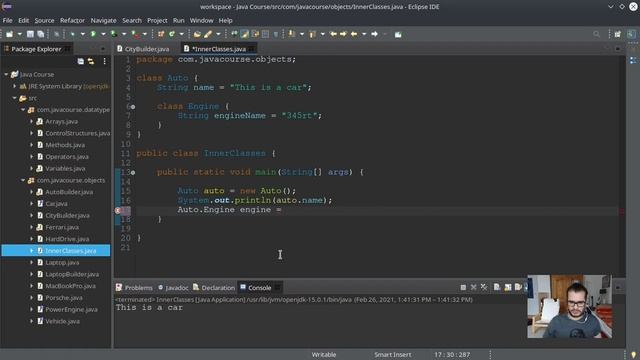Click the Back navigation arrow
This screenshot has width=640, height=360.
[354, 34]
